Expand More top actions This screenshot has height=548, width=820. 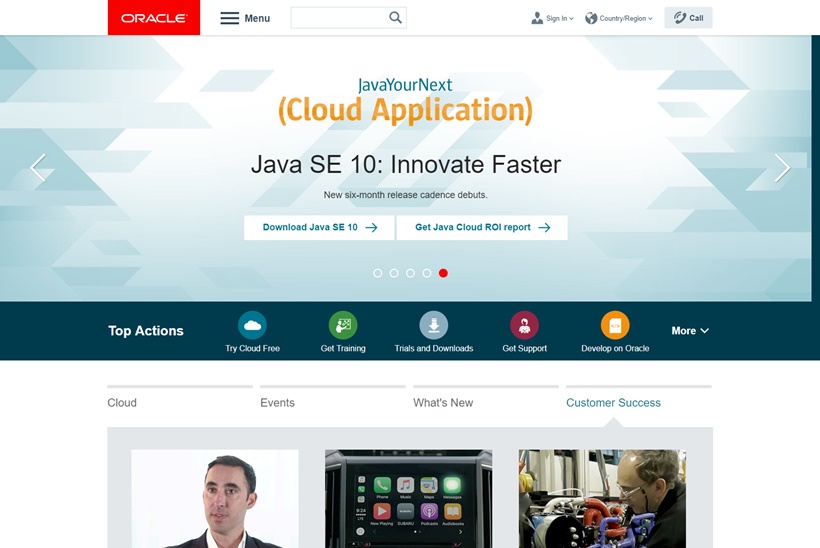(x=690, y=330)
